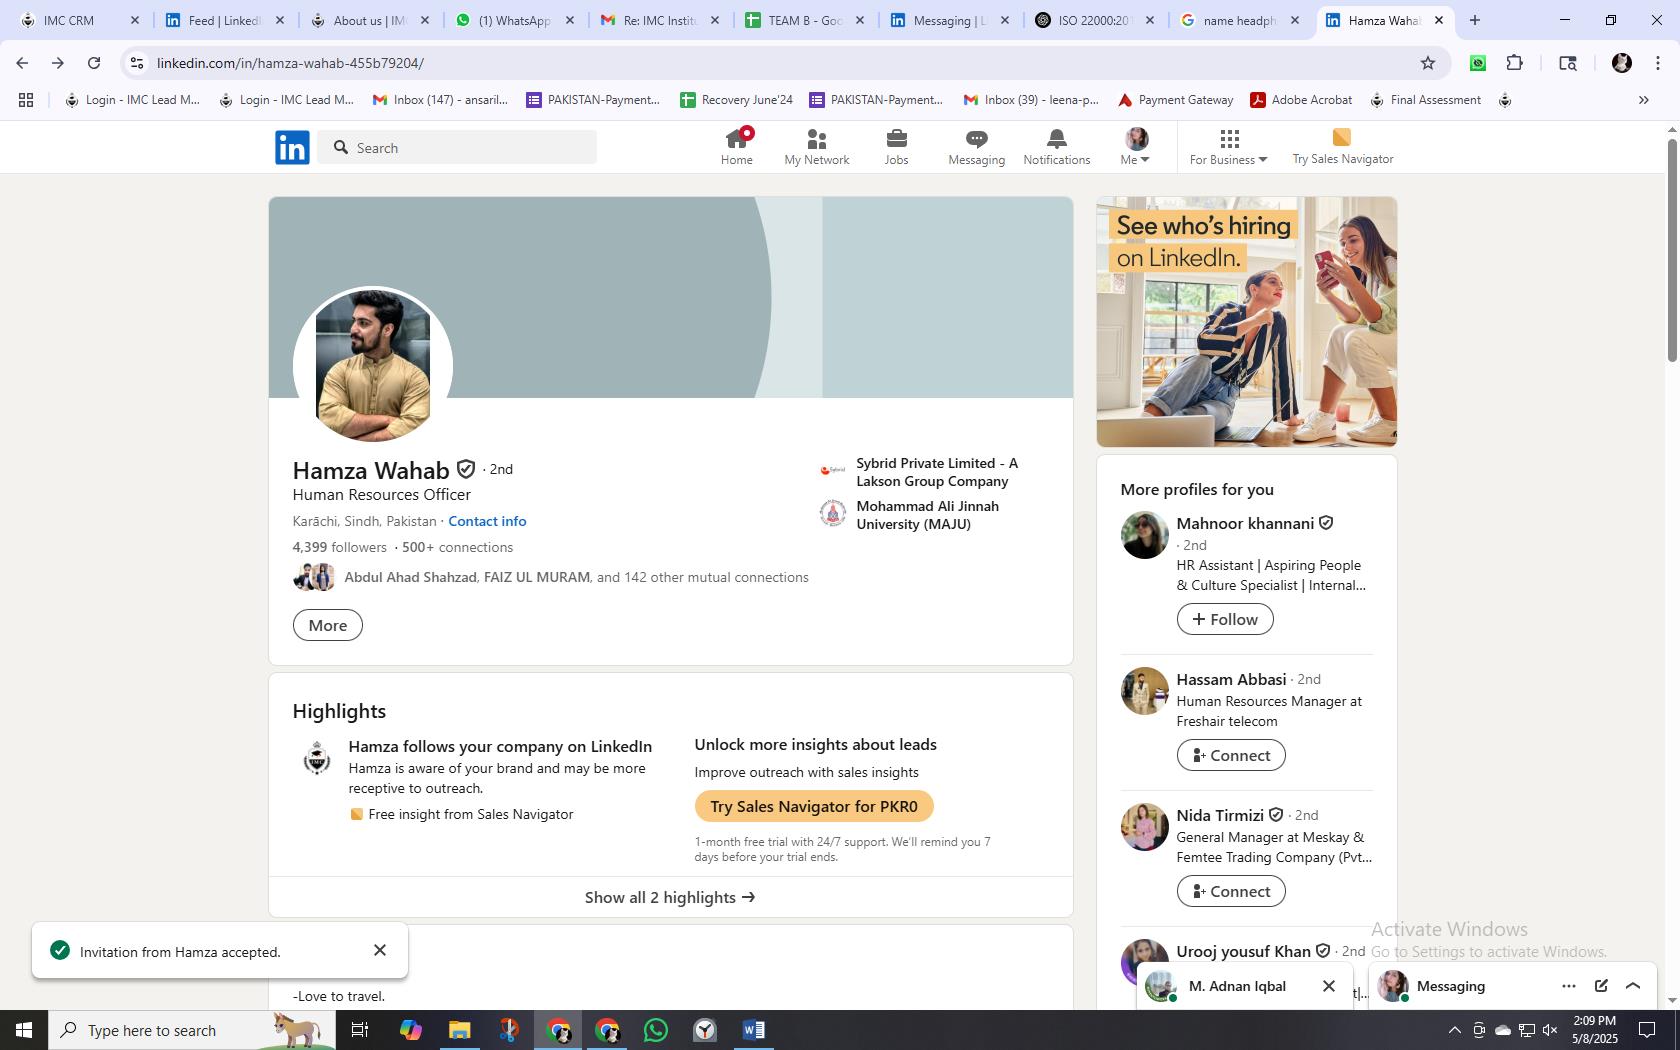Follow Mahnoor khannani
Viewport: 1680px width, 1050px height.
[x=1225, y=619]
